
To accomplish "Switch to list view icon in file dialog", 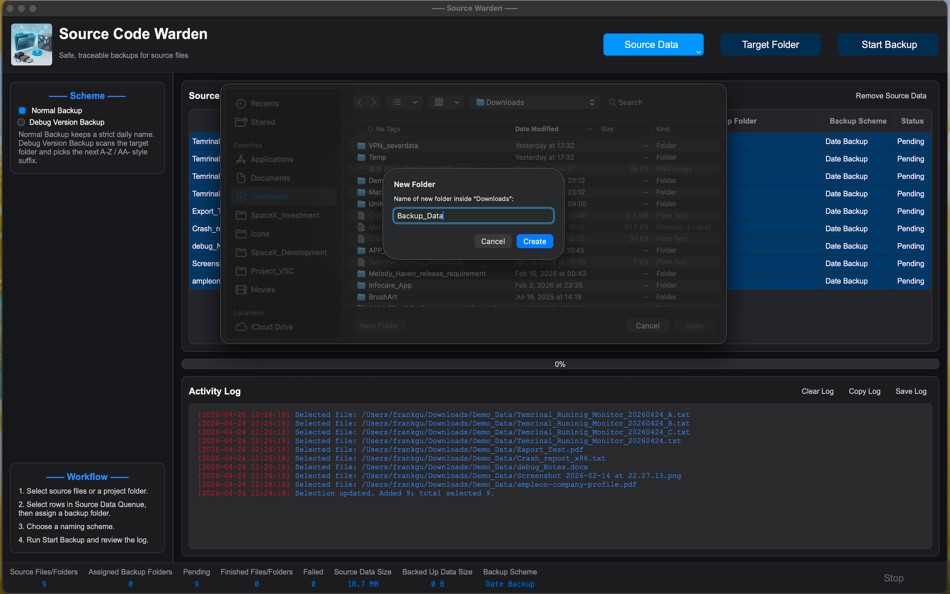I will pos(397,102).
